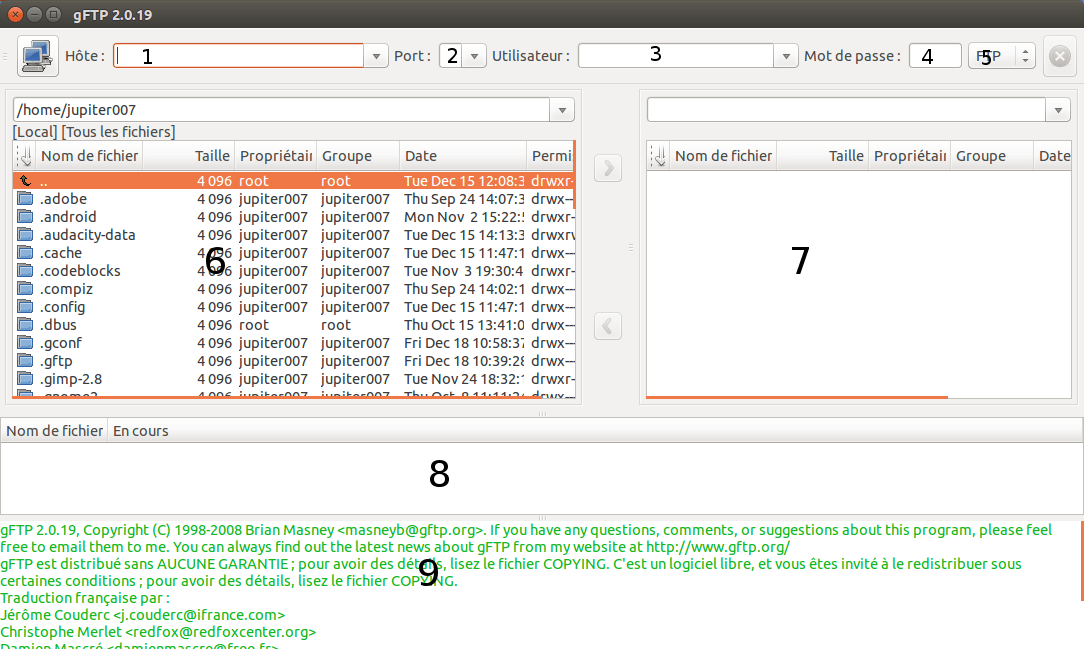The image size is (1084, 649).
Task: Sort remote files by Groupe column
Action: (992, 156)
